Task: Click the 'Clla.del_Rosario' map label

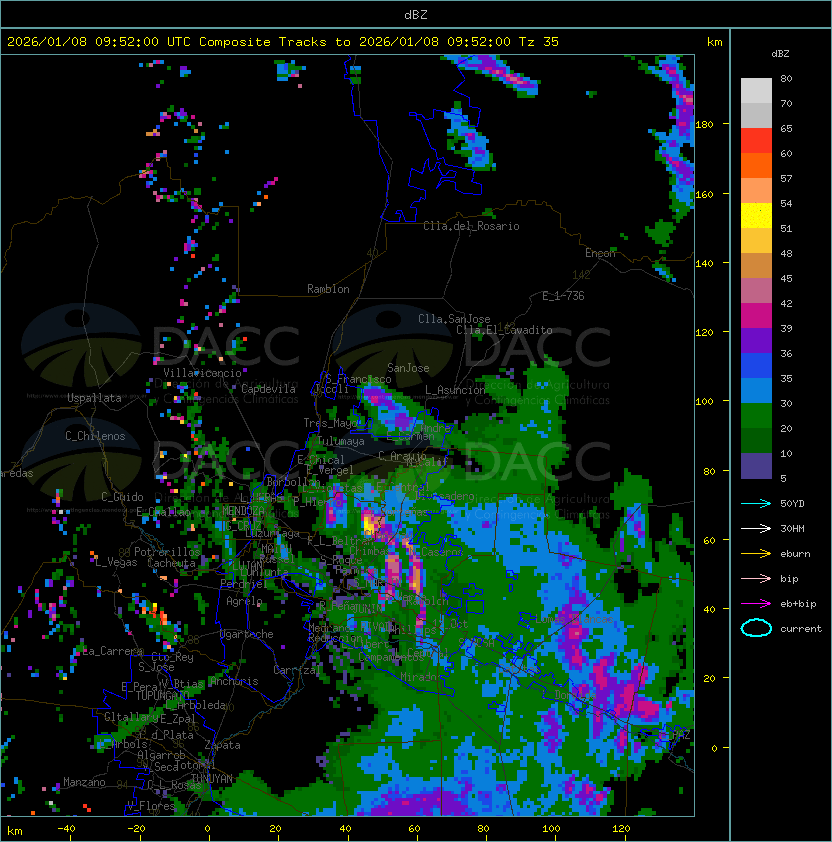Action: [471, 226]
